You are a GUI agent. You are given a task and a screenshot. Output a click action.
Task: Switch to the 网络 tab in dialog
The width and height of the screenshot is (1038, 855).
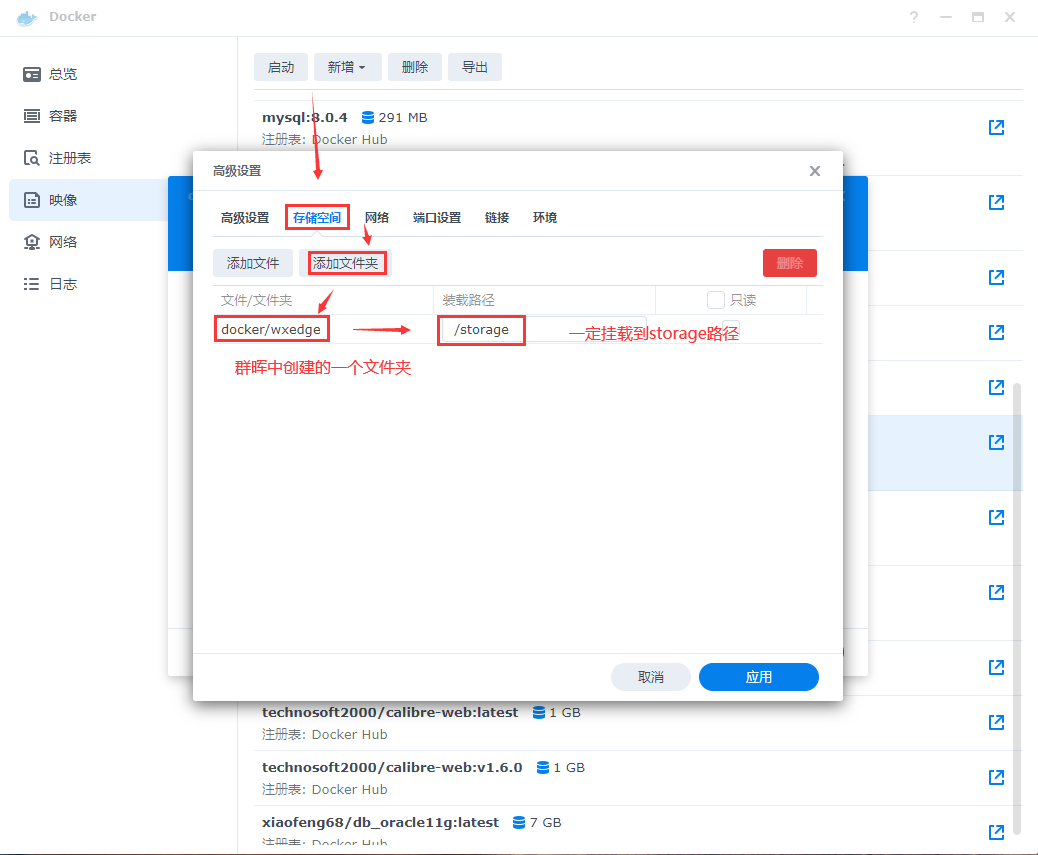pos(377,217)
